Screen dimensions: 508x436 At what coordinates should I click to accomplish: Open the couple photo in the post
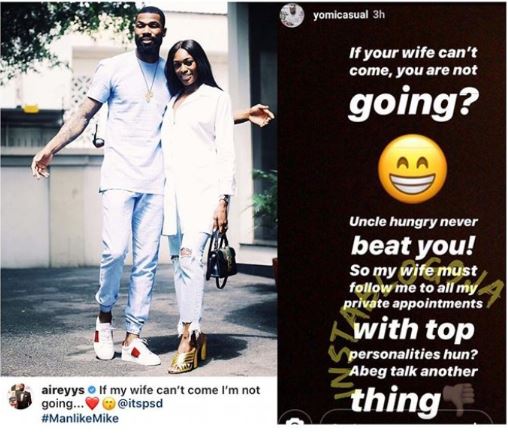point(139,189)
